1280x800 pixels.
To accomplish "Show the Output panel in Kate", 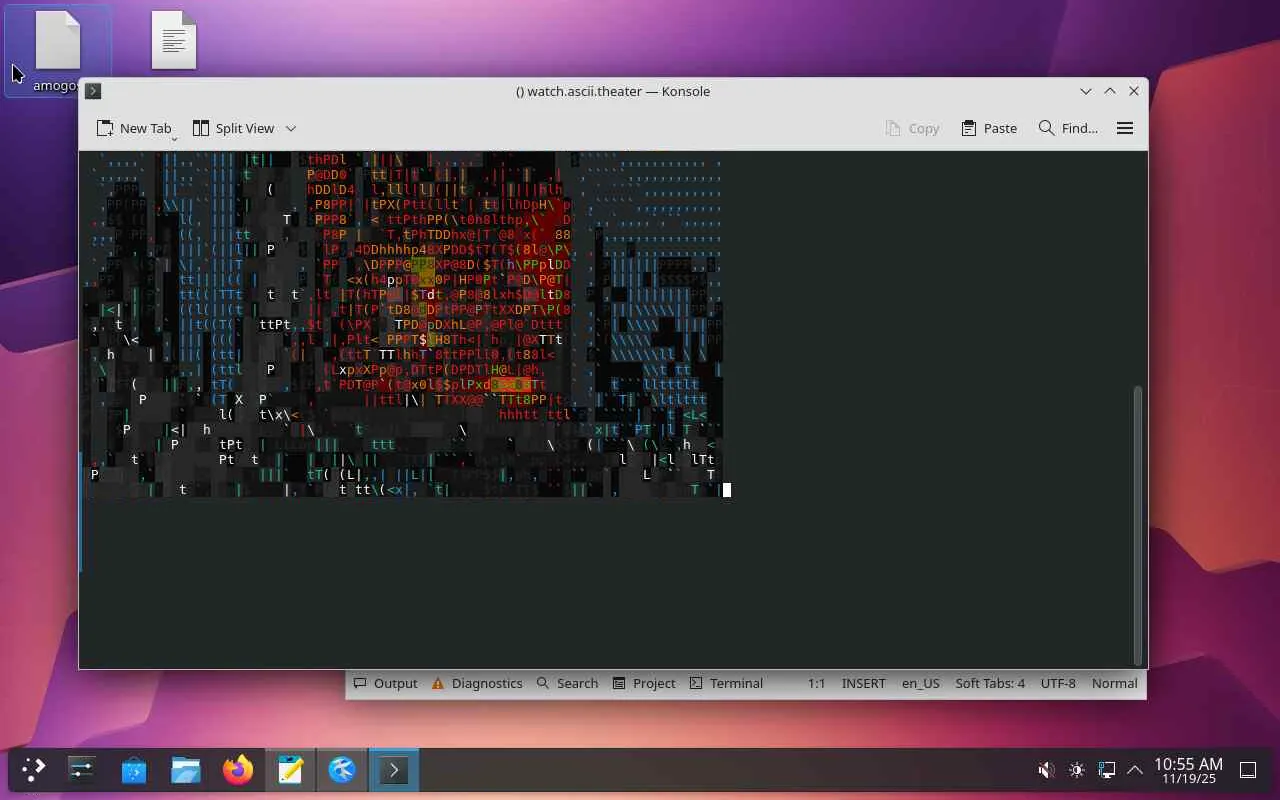I will [x=385, y=683].
